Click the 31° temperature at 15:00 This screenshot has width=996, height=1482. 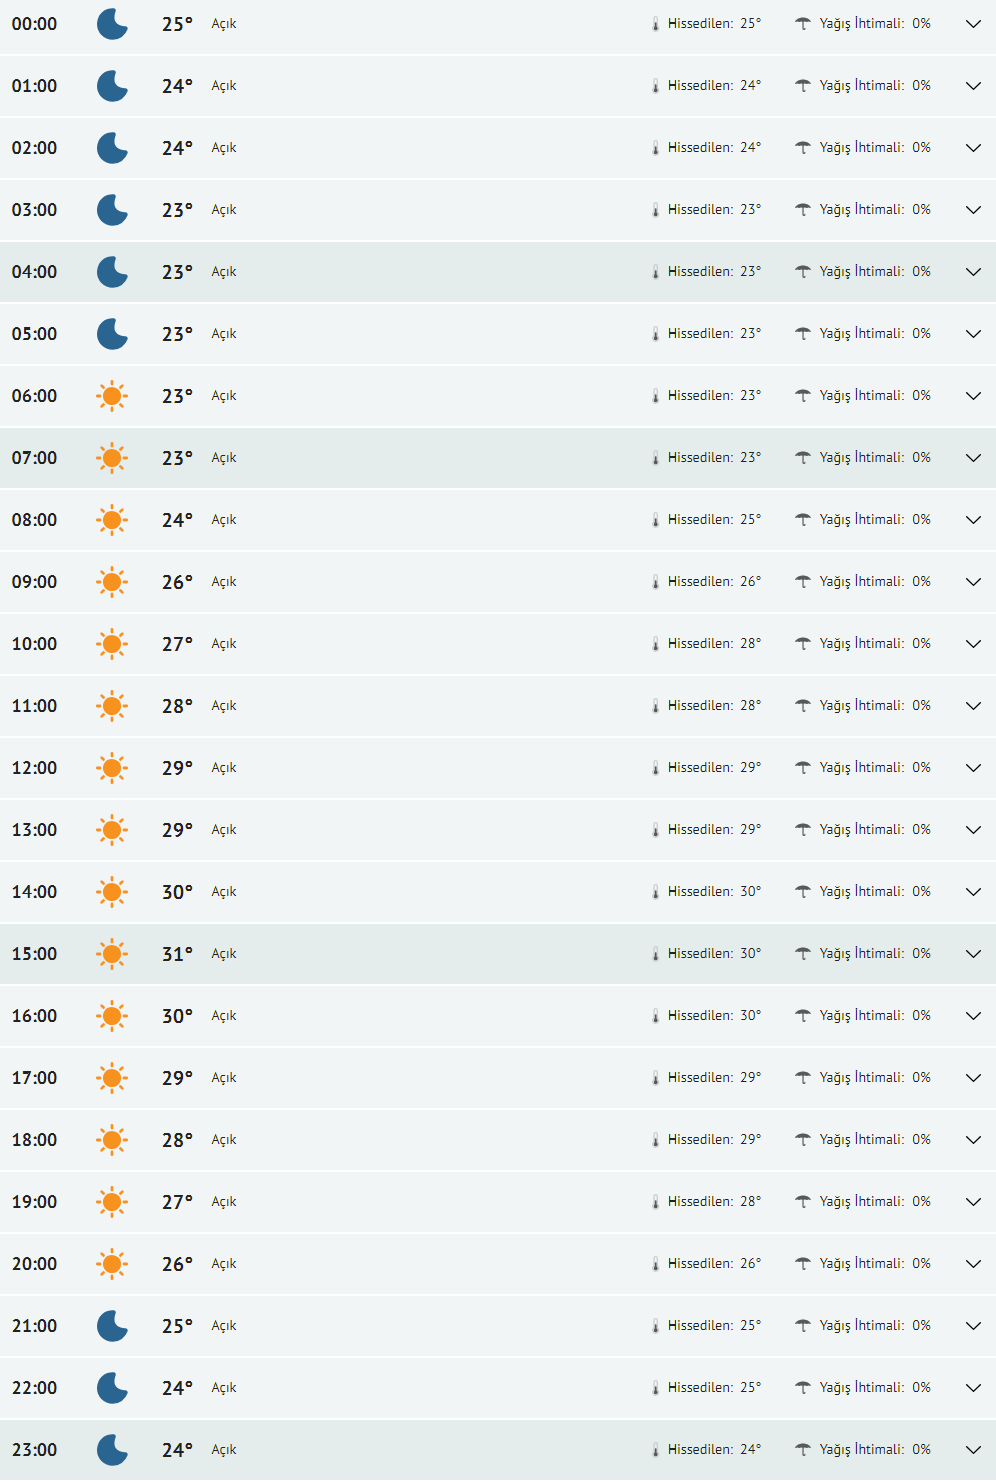pyautogui.click(x=177, y=954)
